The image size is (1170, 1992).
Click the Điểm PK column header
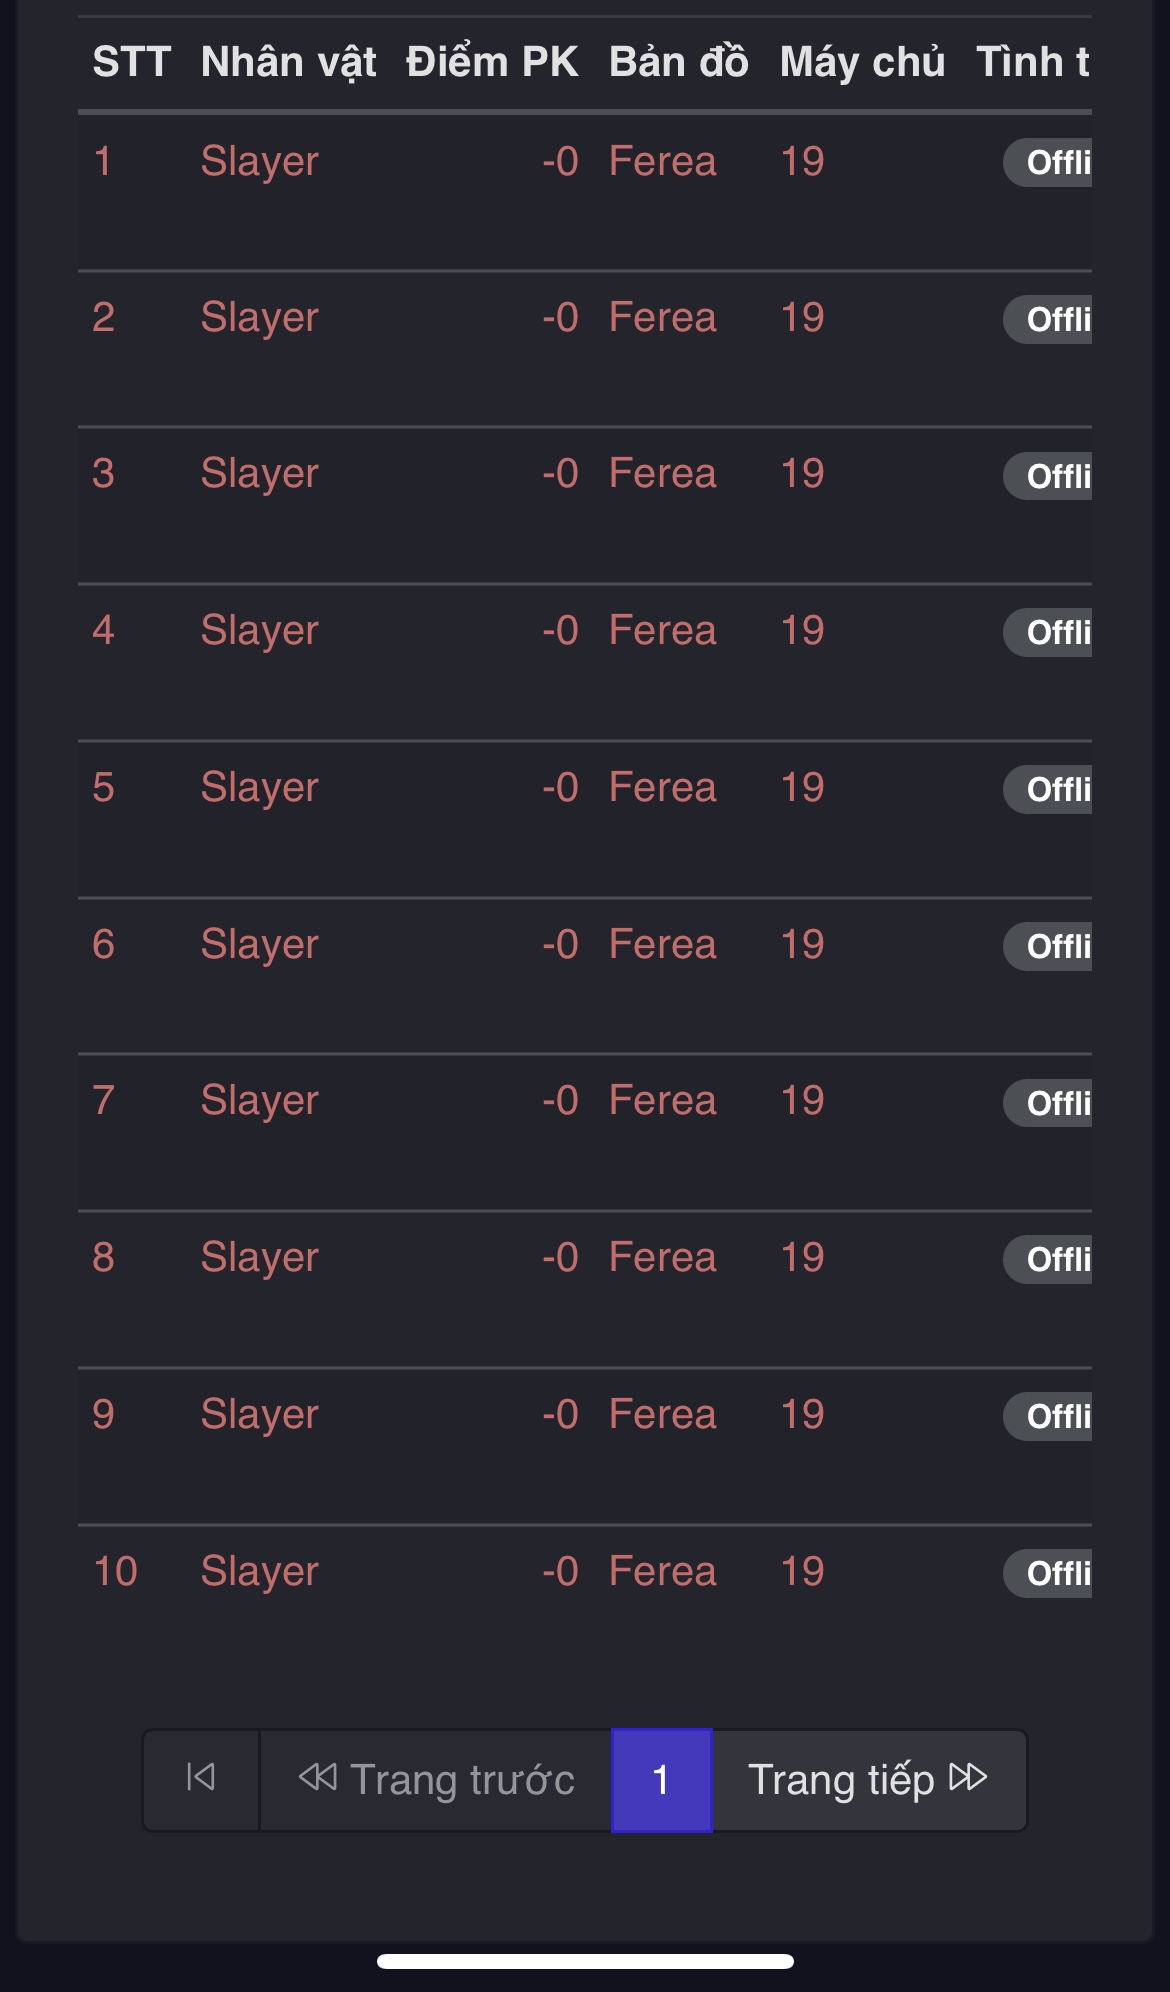[x=491, y=62]
